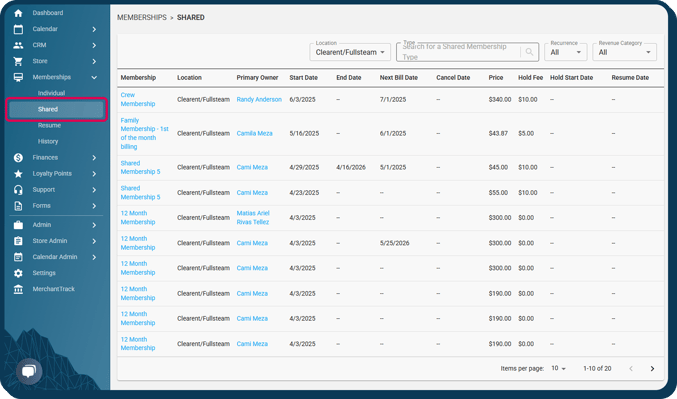The width and height of the screenshot is (677, 399).
Task: Expand the Forms submenu chevron
Action: point(94,206)
